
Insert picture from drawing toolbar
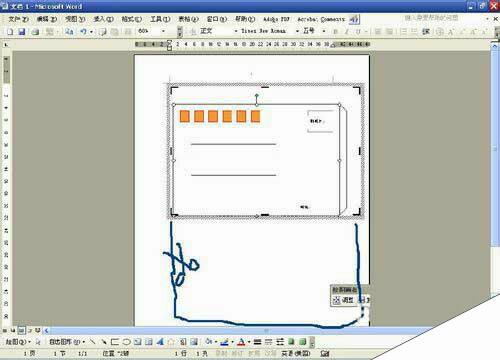tap(194, 342)
